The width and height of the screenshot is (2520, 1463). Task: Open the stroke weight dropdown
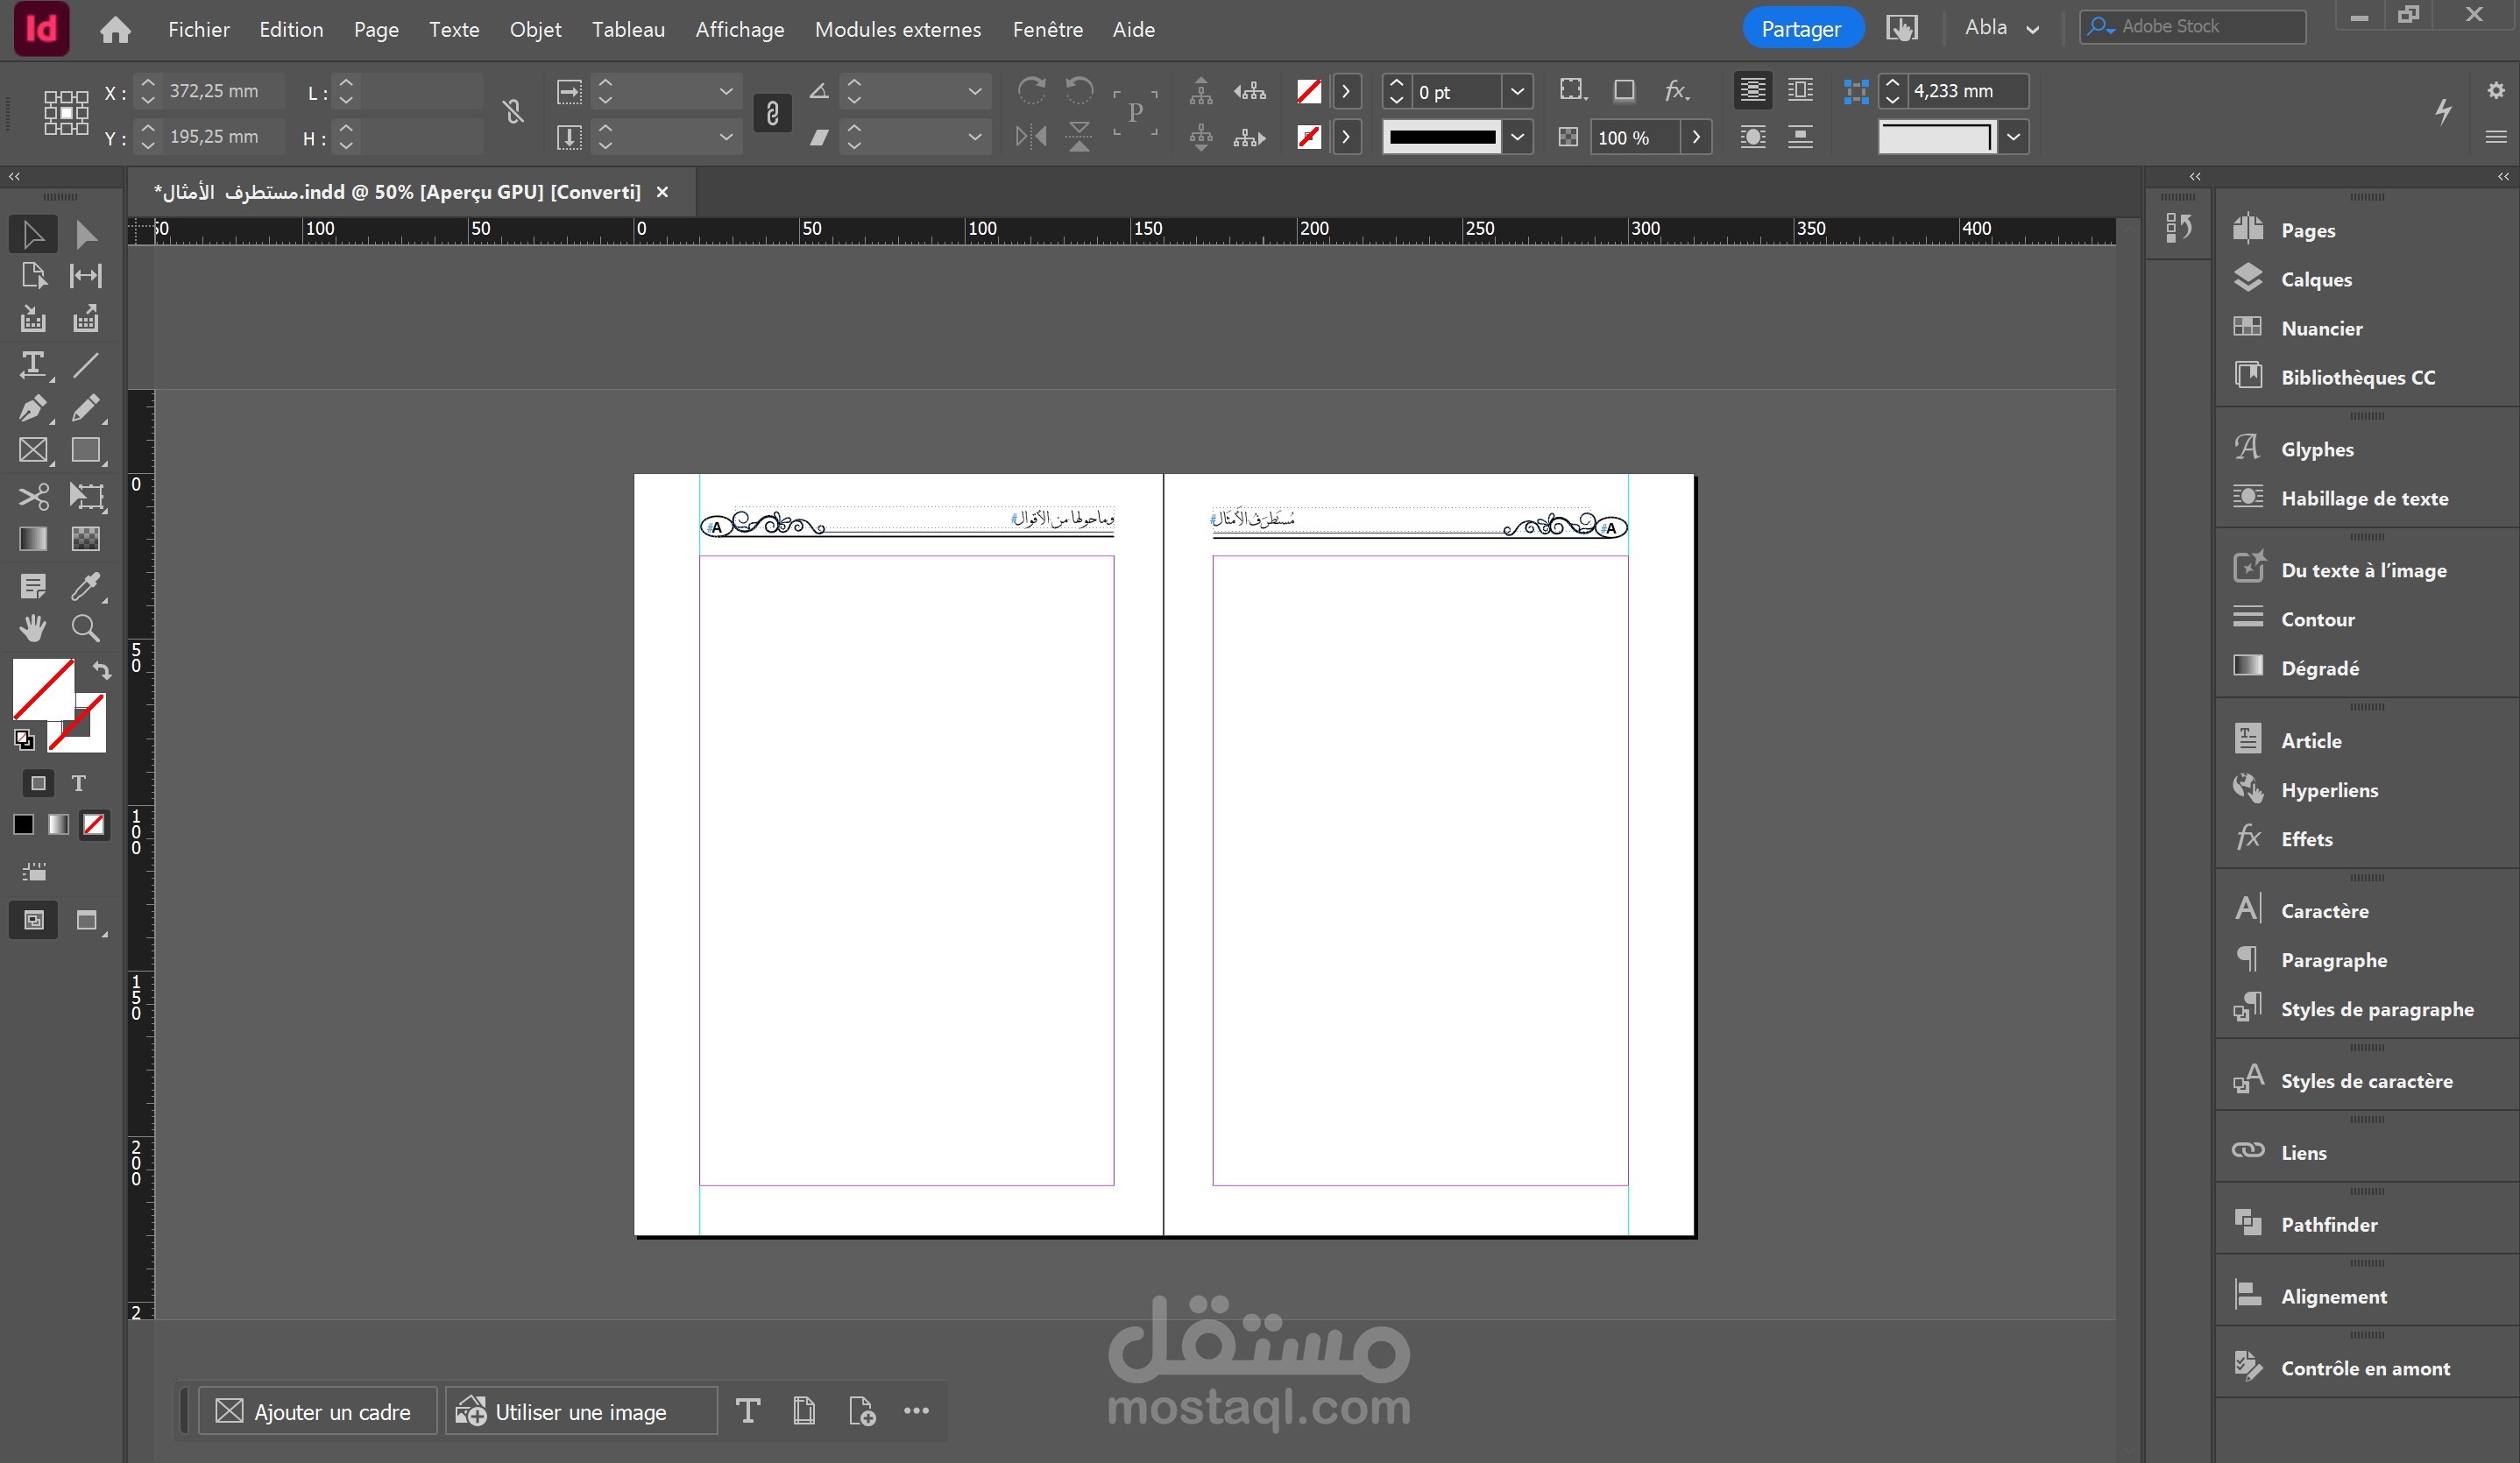1517,92
